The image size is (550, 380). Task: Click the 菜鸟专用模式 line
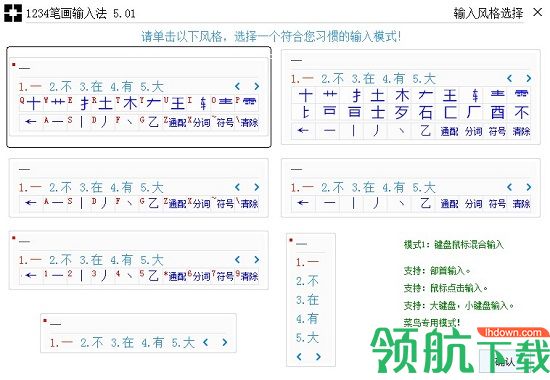[431, 322]
